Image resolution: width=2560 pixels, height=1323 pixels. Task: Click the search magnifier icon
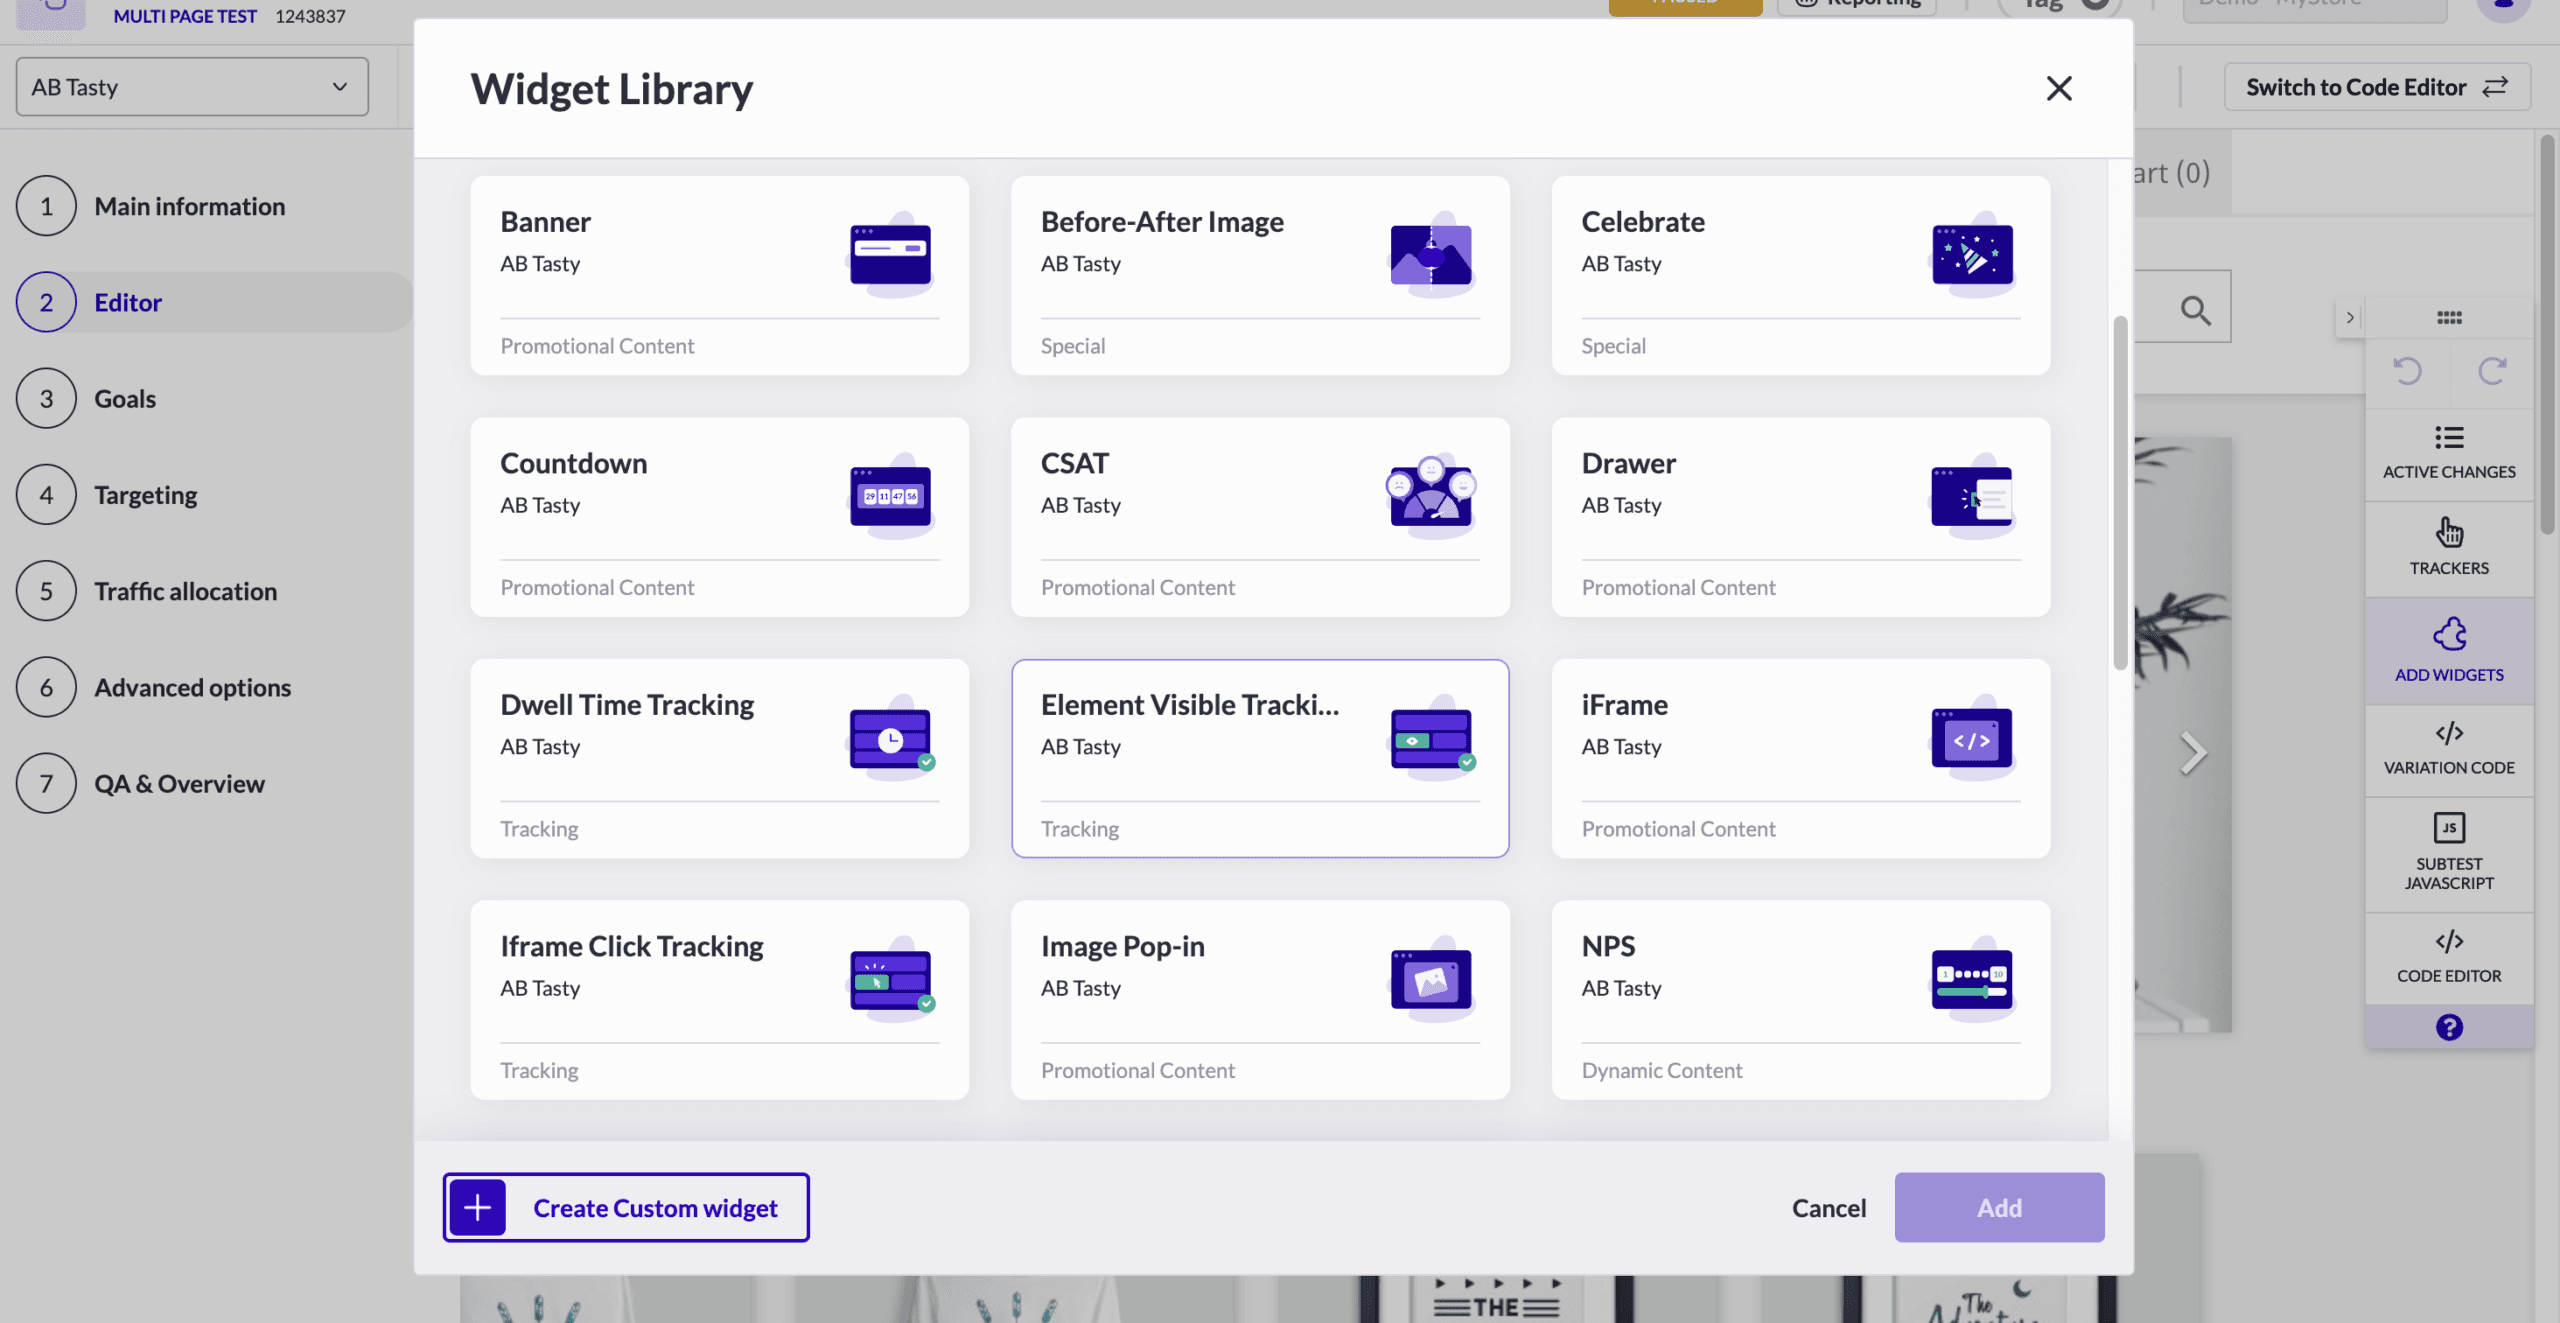tap(2195, 310)
